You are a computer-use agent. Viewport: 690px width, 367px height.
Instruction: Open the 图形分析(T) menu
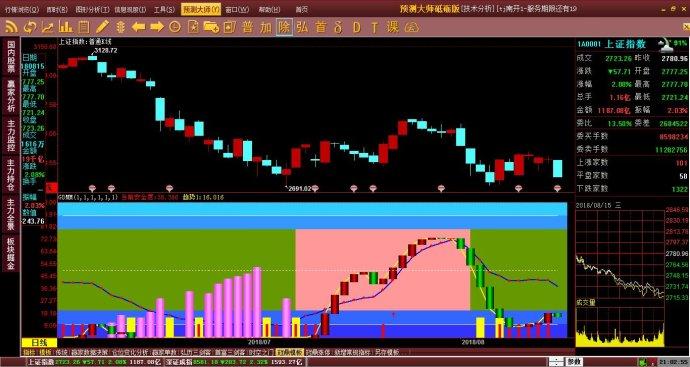pyautogui.click(x=93, y=9)
